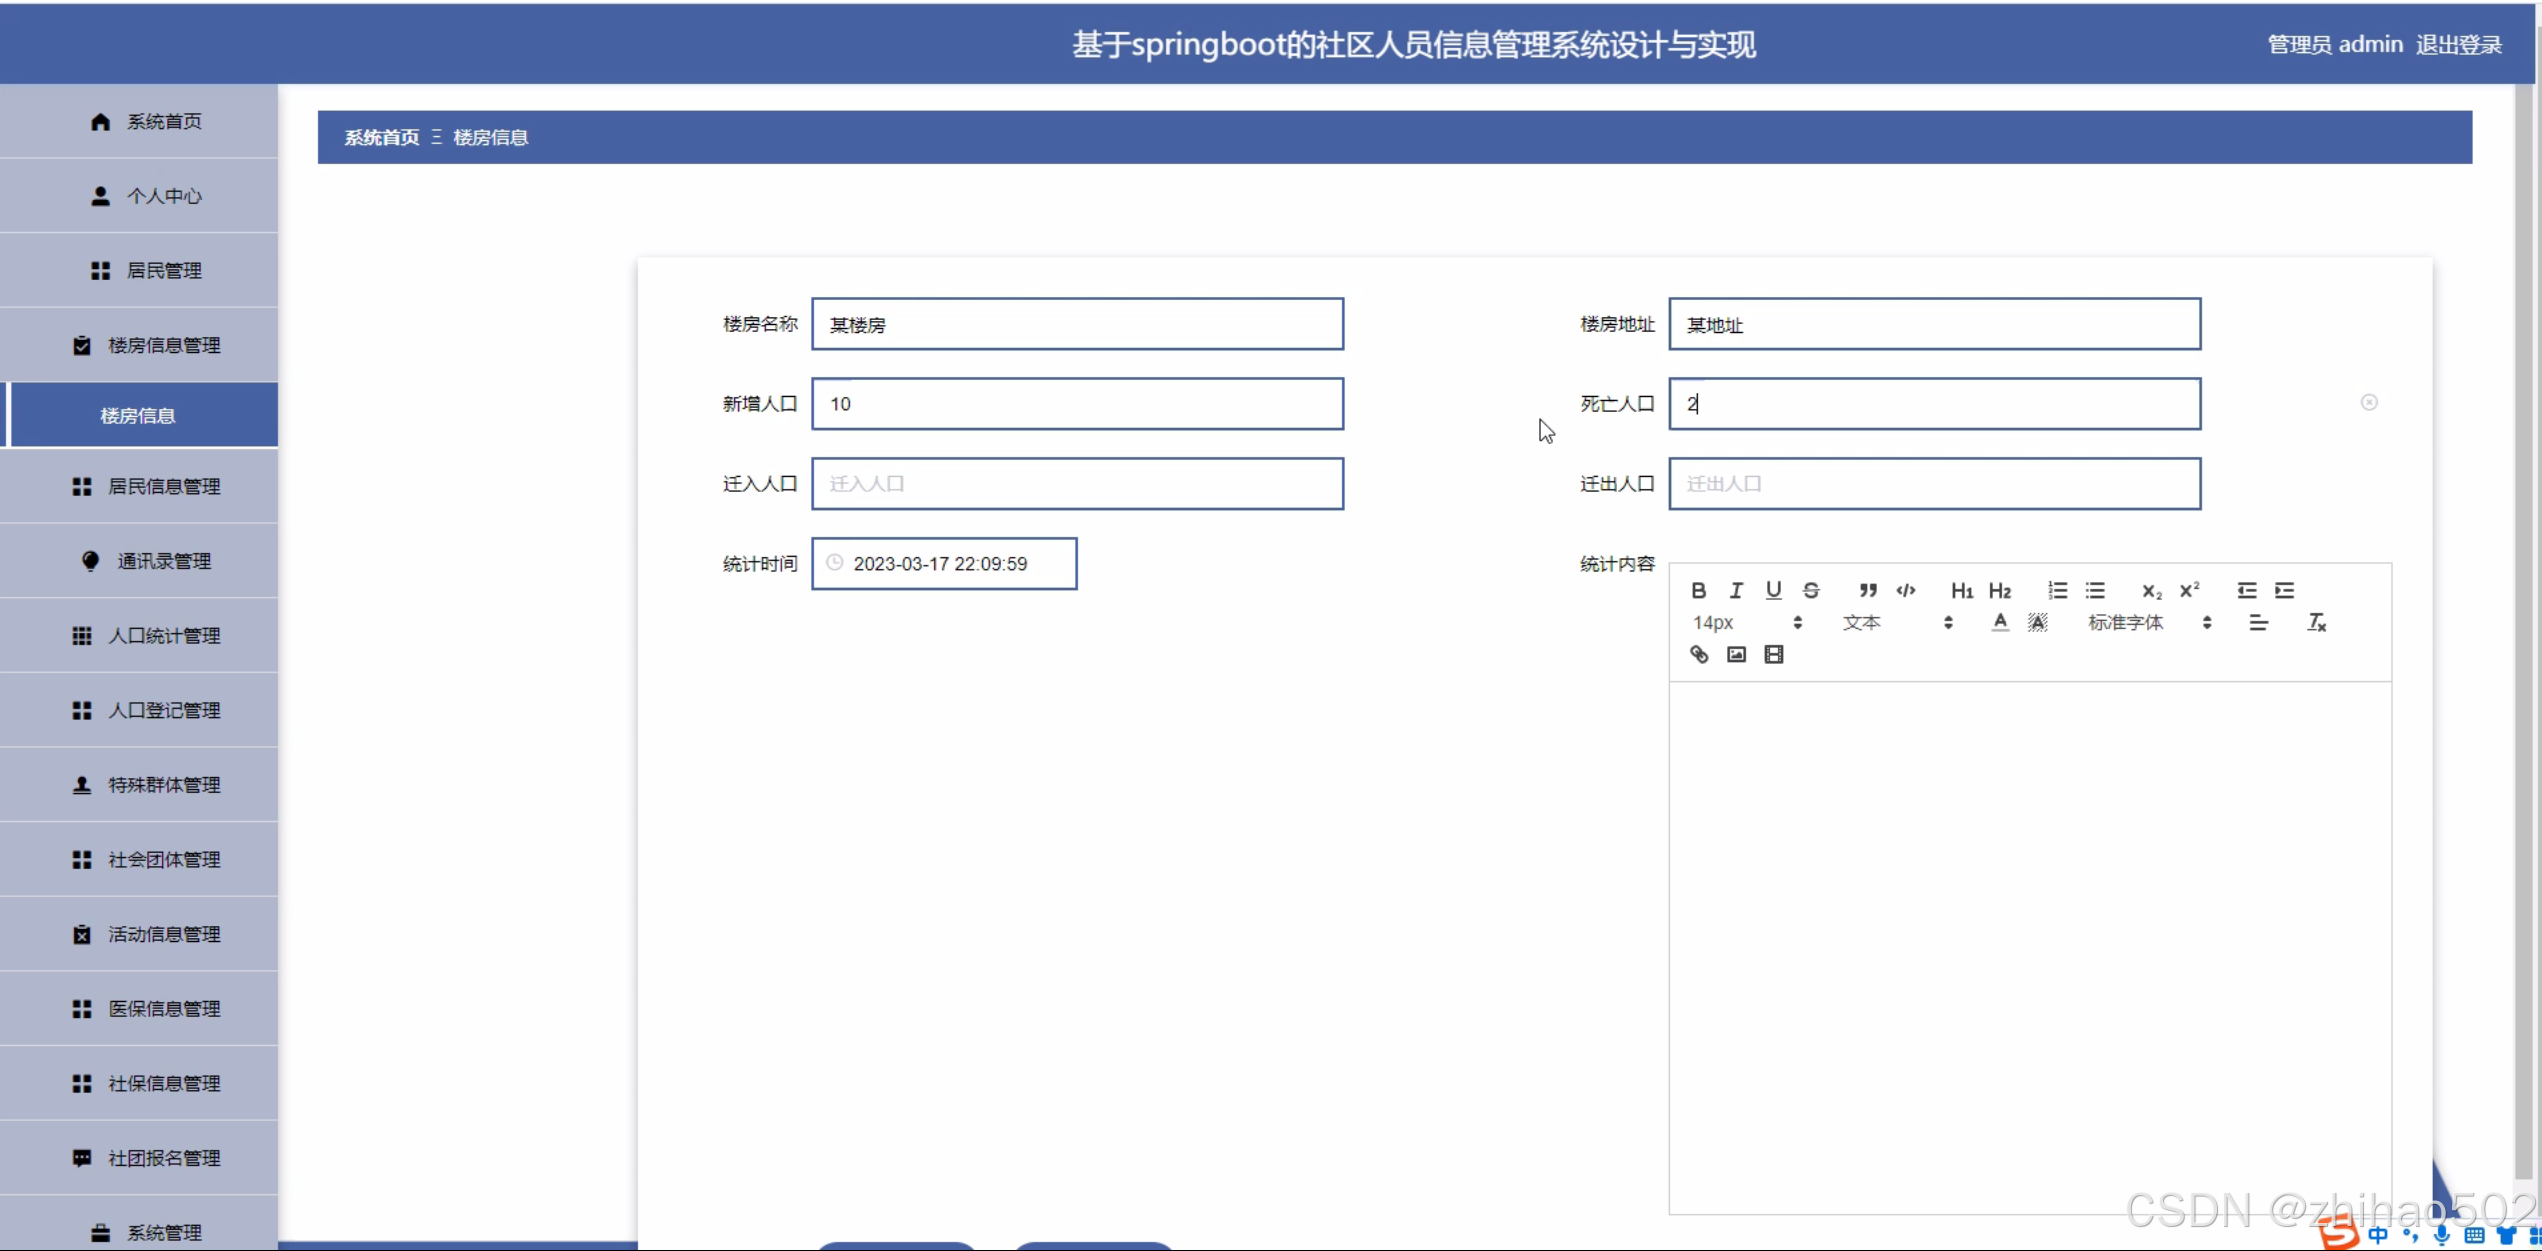
Task: Insert a hyperlink in editor
Action: [x=1698, y=654]
